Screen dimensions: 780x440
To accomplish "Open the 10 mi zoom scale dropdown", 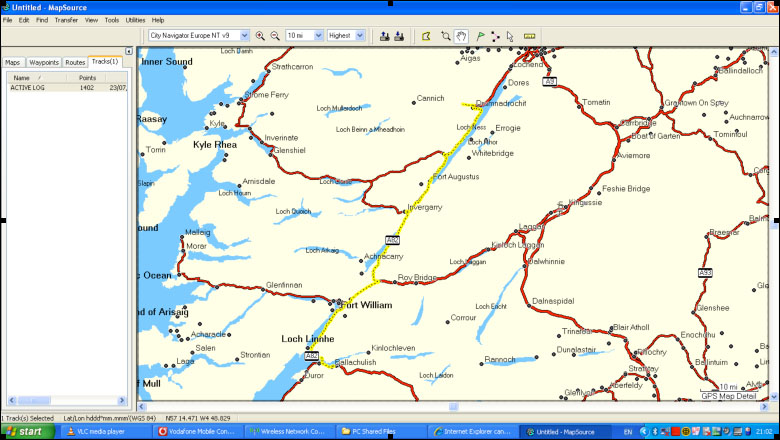I will click(x=319, y=35).
